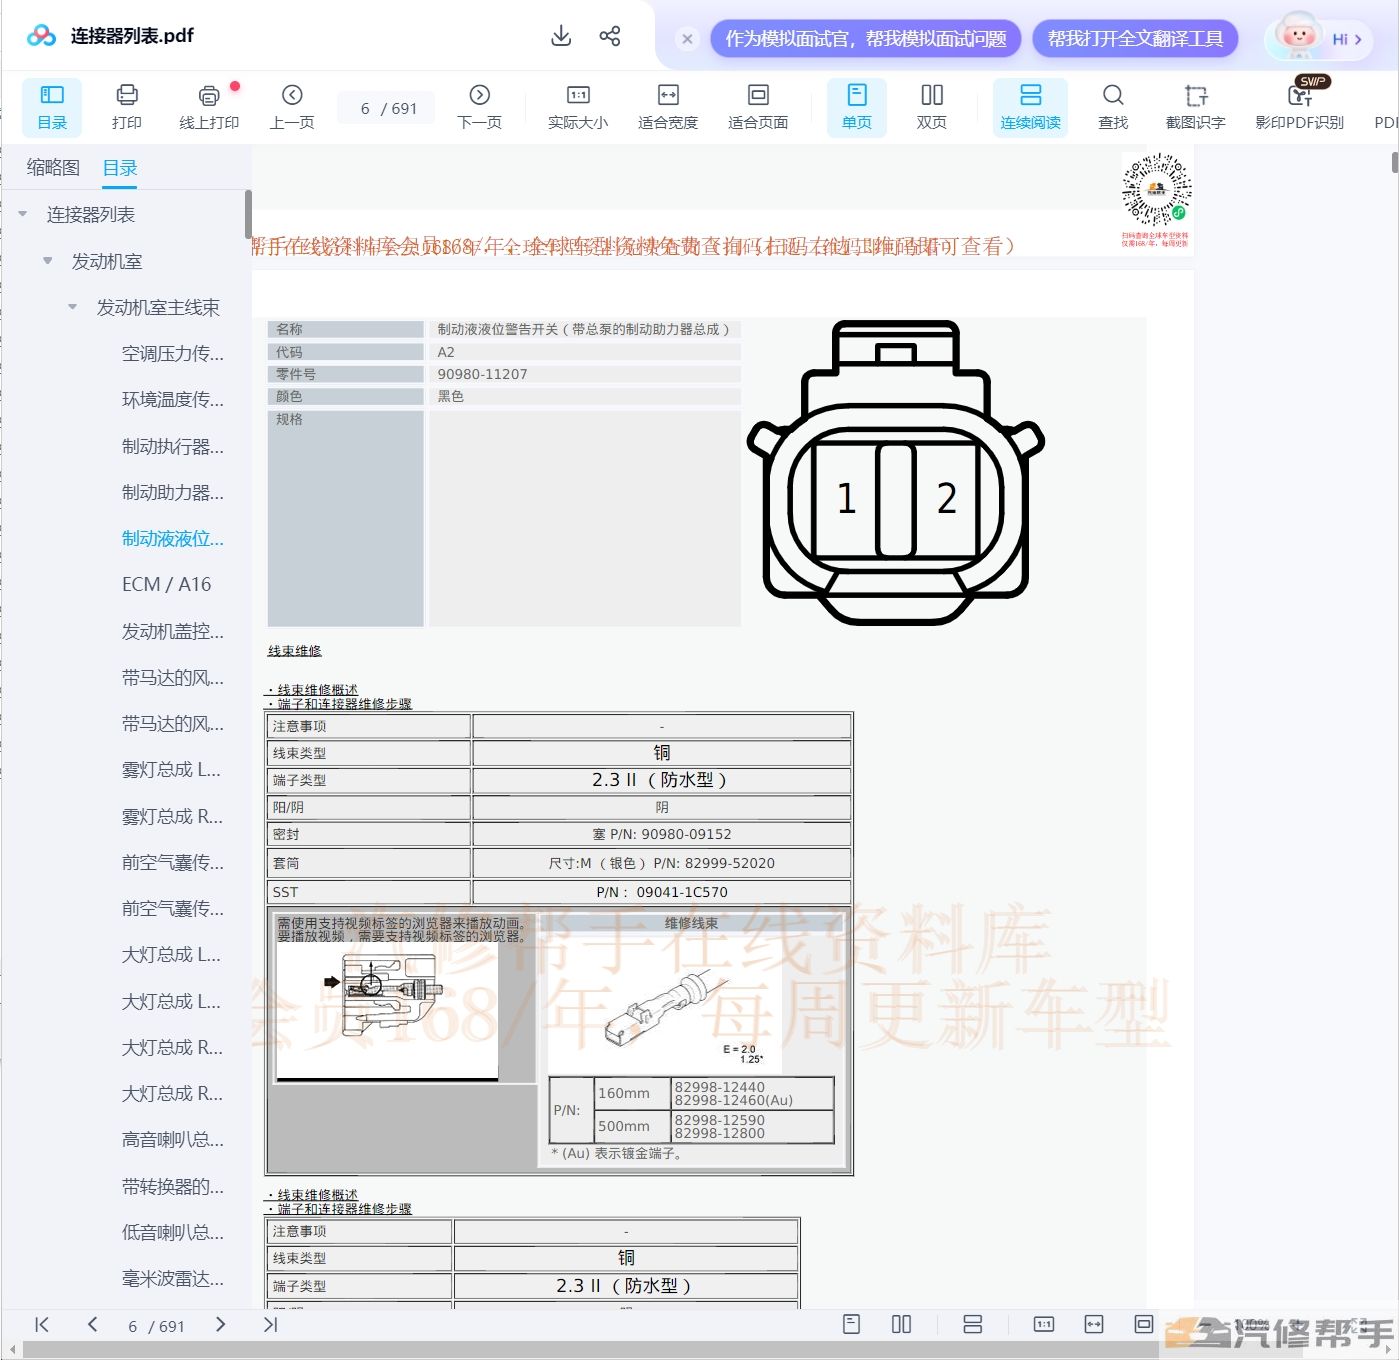Click the first 线束维修概述 link
This screenshot has height=1360, width=1399.
[317, 690]
